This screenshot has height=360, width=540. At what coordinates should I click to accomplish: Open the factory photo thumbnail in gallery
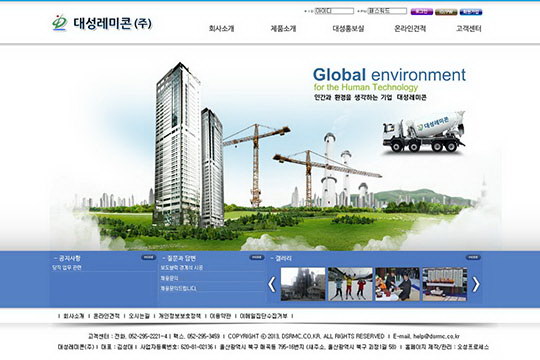coord(303,284)
